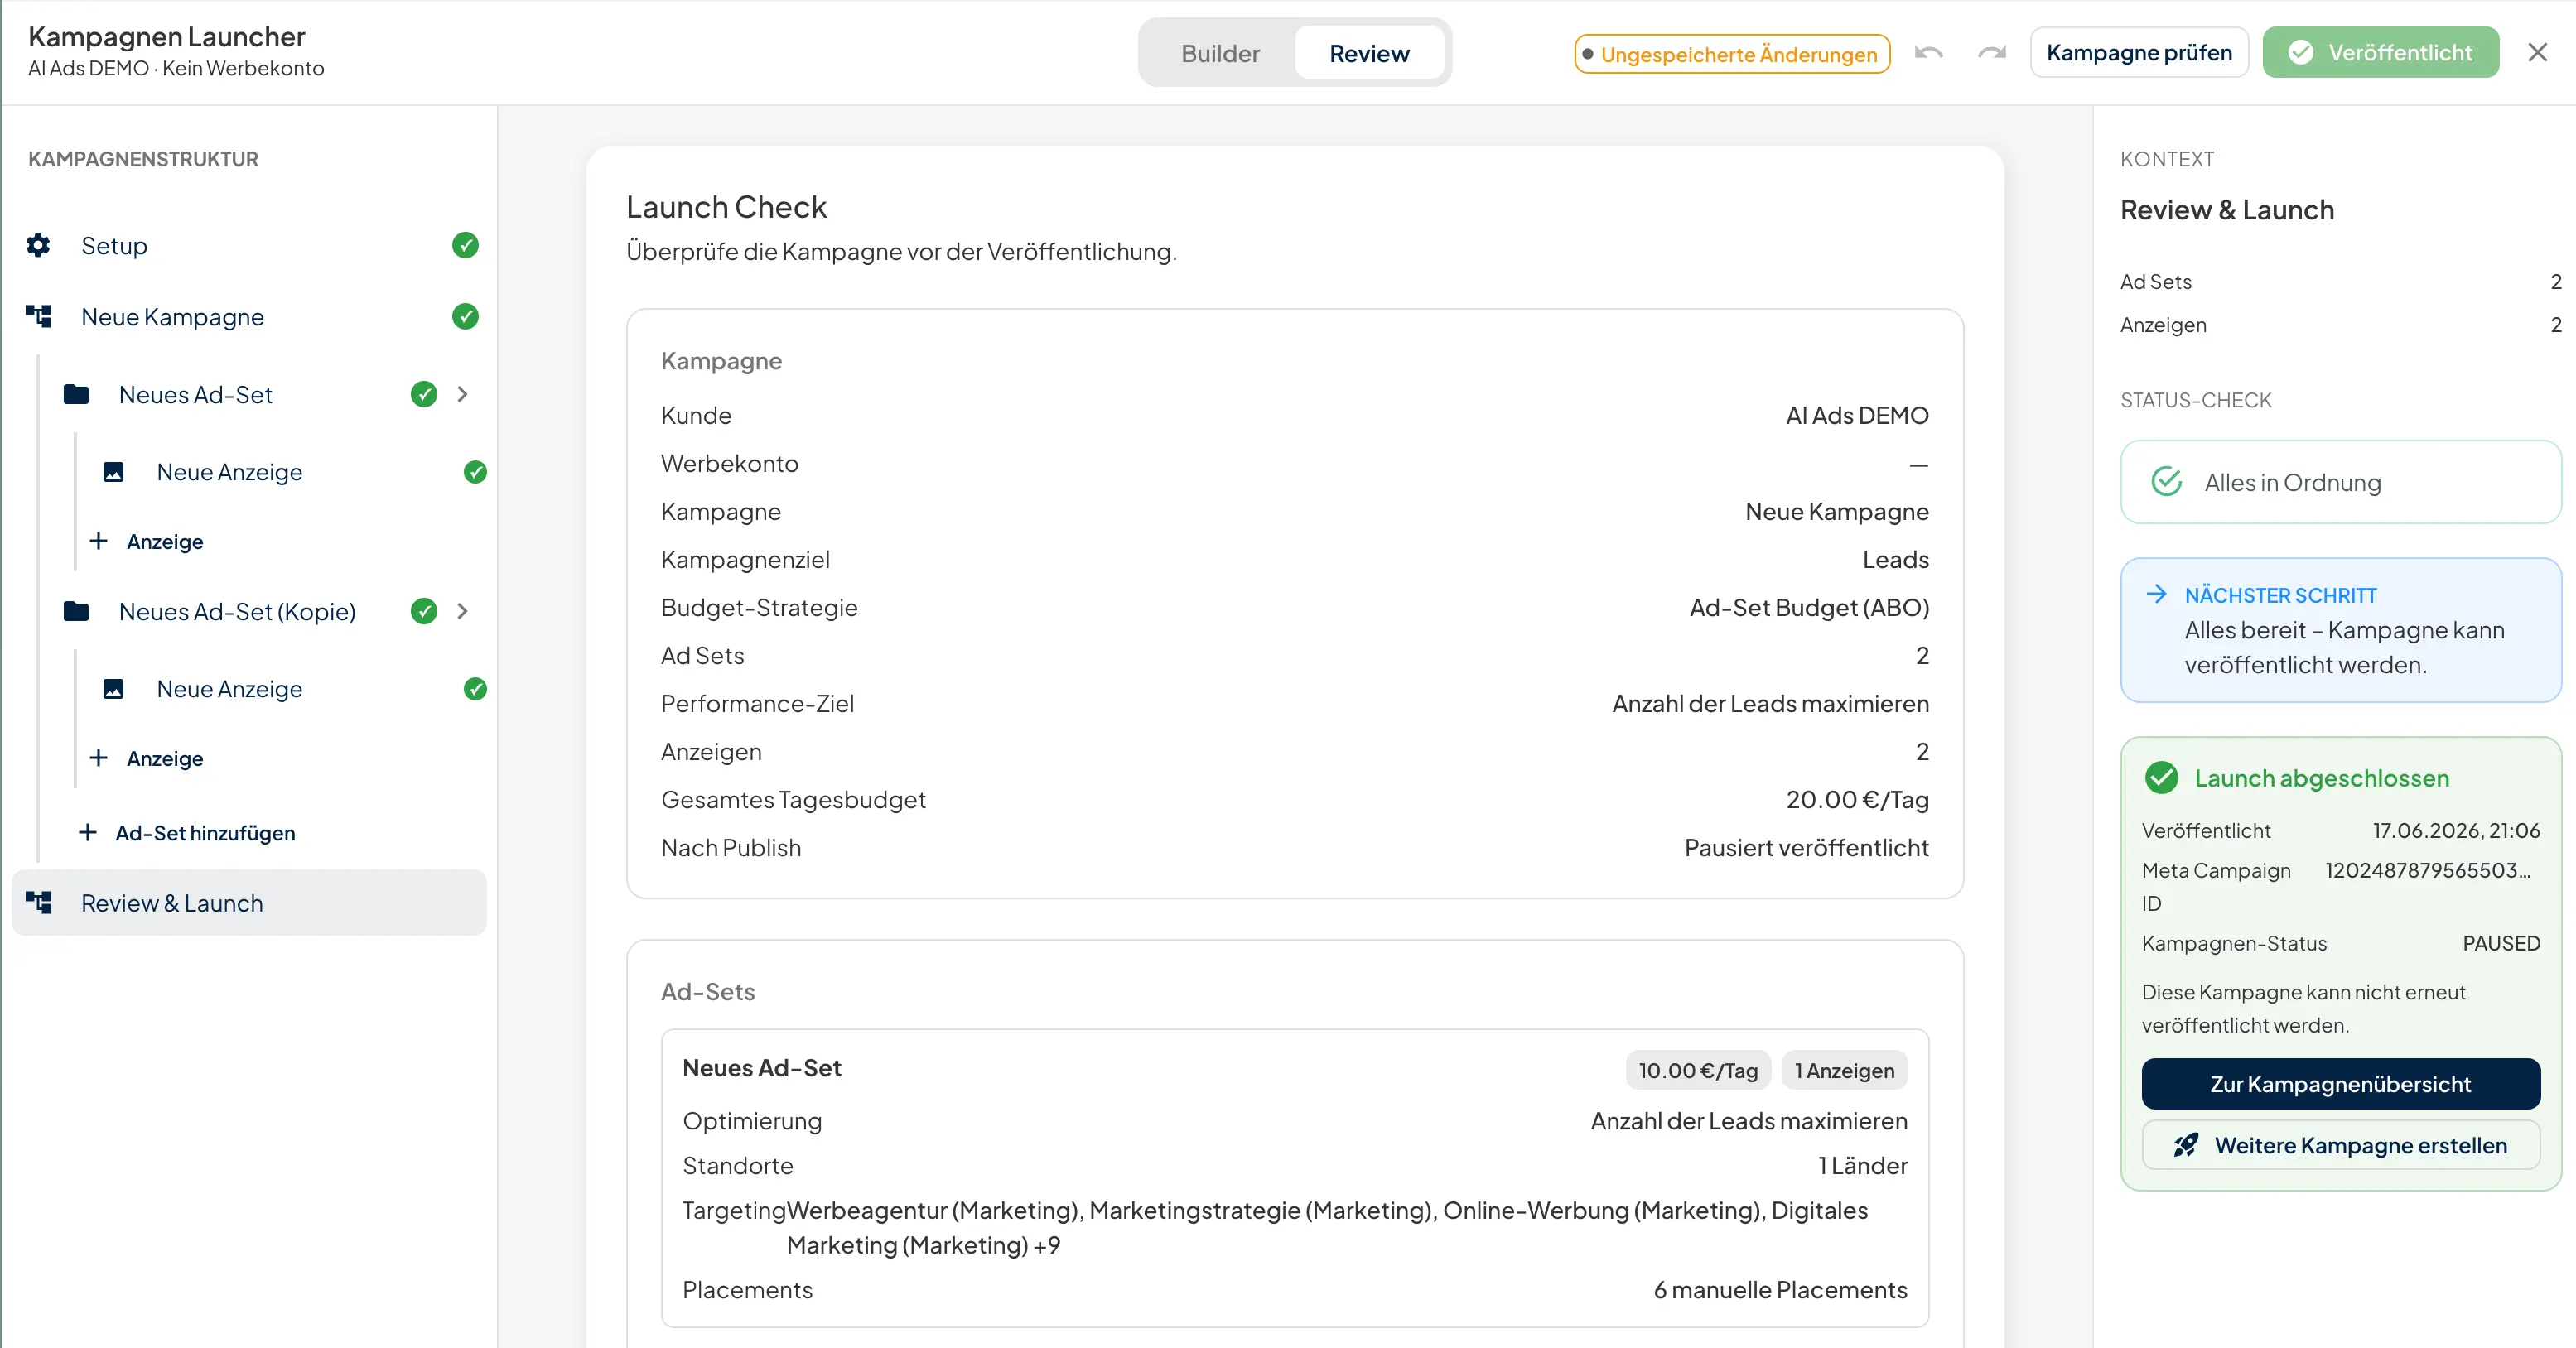
Task: Switch to the Review tab
Action: coord(1369,53)
